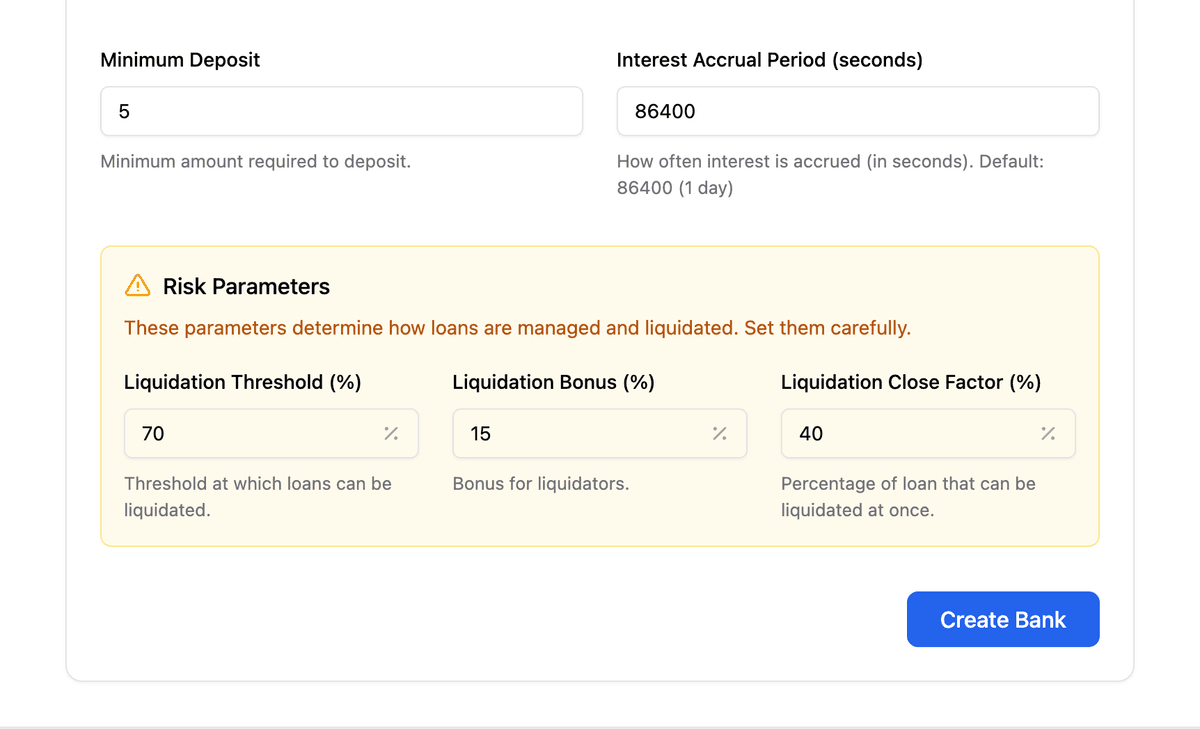Screen dimensions: 1200x729
Task: Click the Risk Parameters warning triangle icon
Action: click(x=137, y=286)
